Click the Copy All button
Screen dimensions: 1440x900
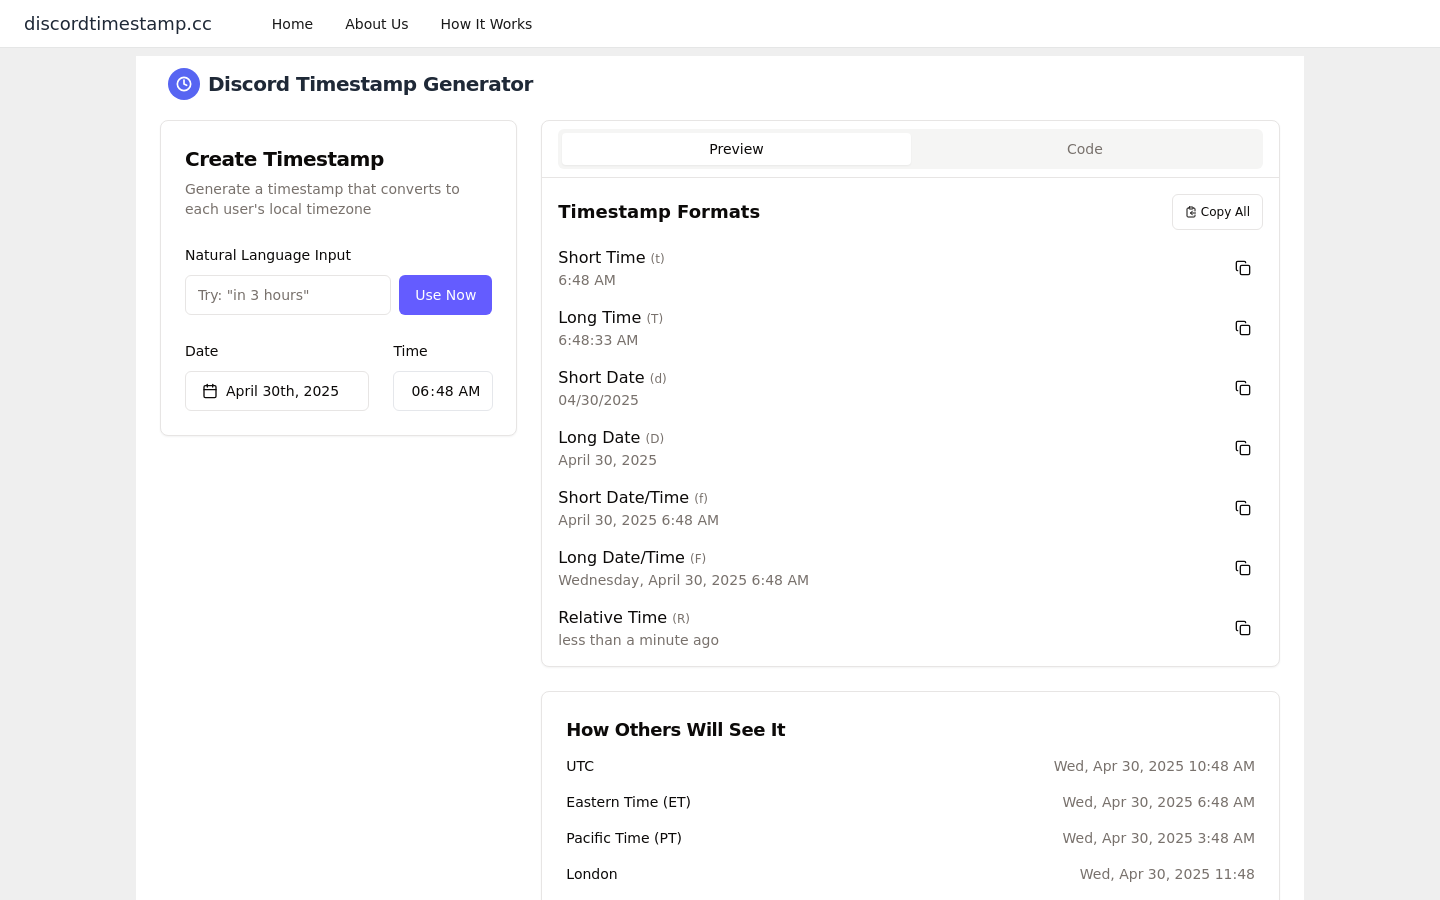click(1217, 212)
